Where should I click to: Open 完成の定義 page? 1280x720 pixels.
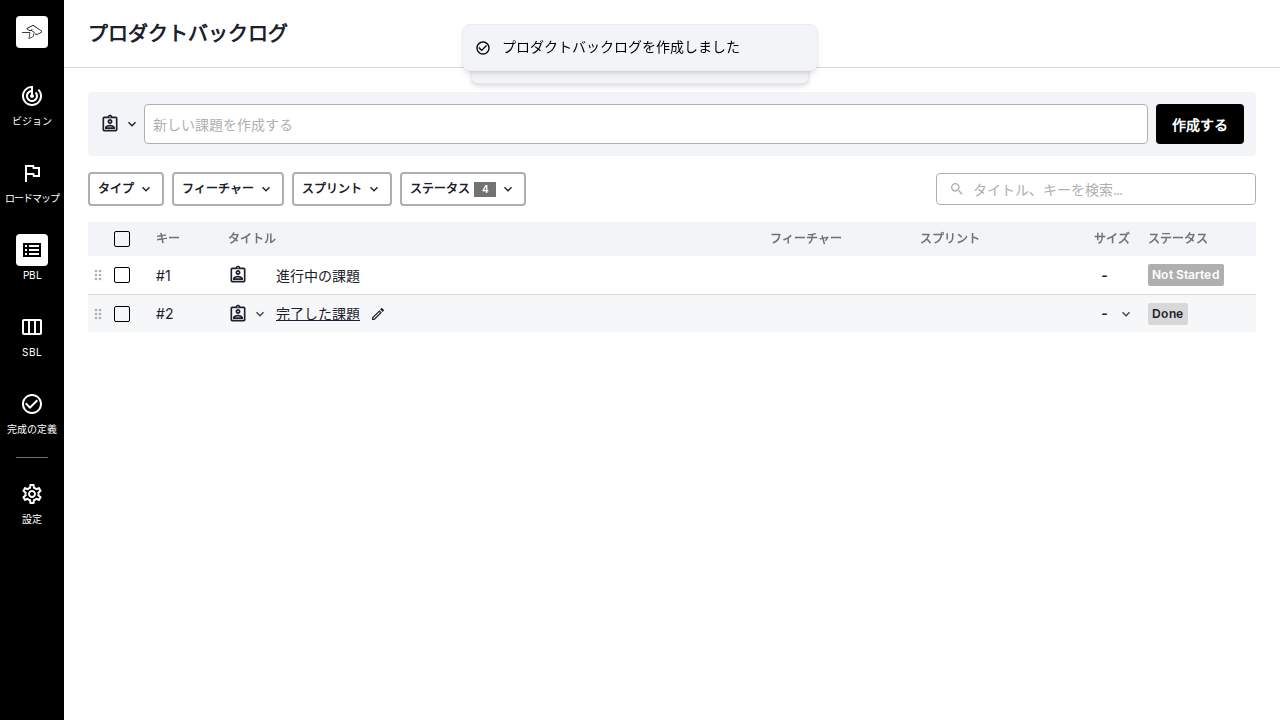(32, 414)
